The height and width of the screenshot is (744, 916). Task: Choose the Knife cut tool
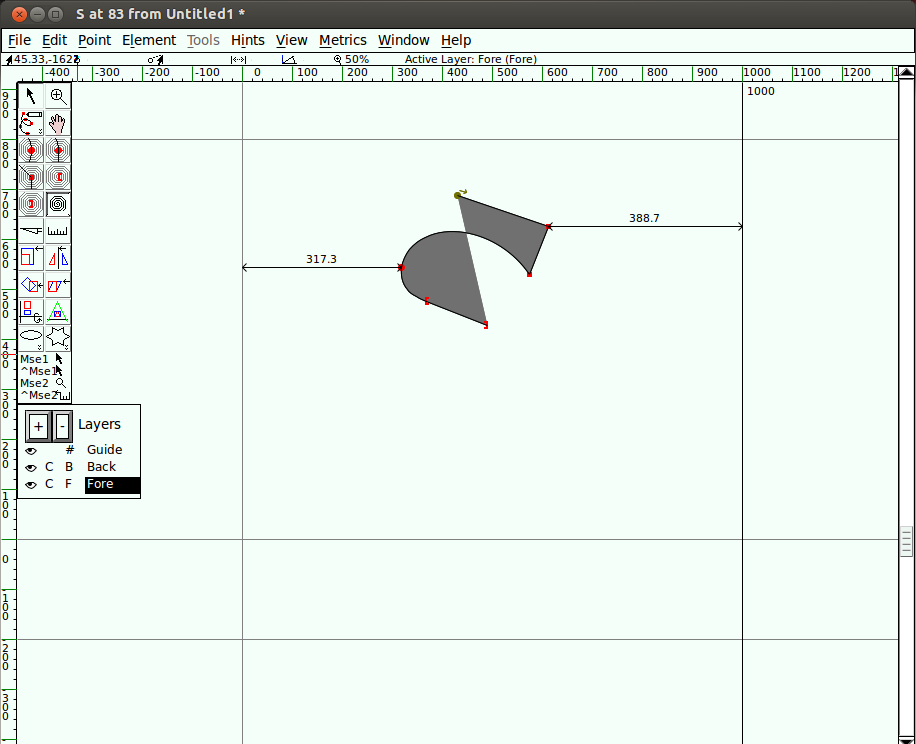(x=31, y=231)
